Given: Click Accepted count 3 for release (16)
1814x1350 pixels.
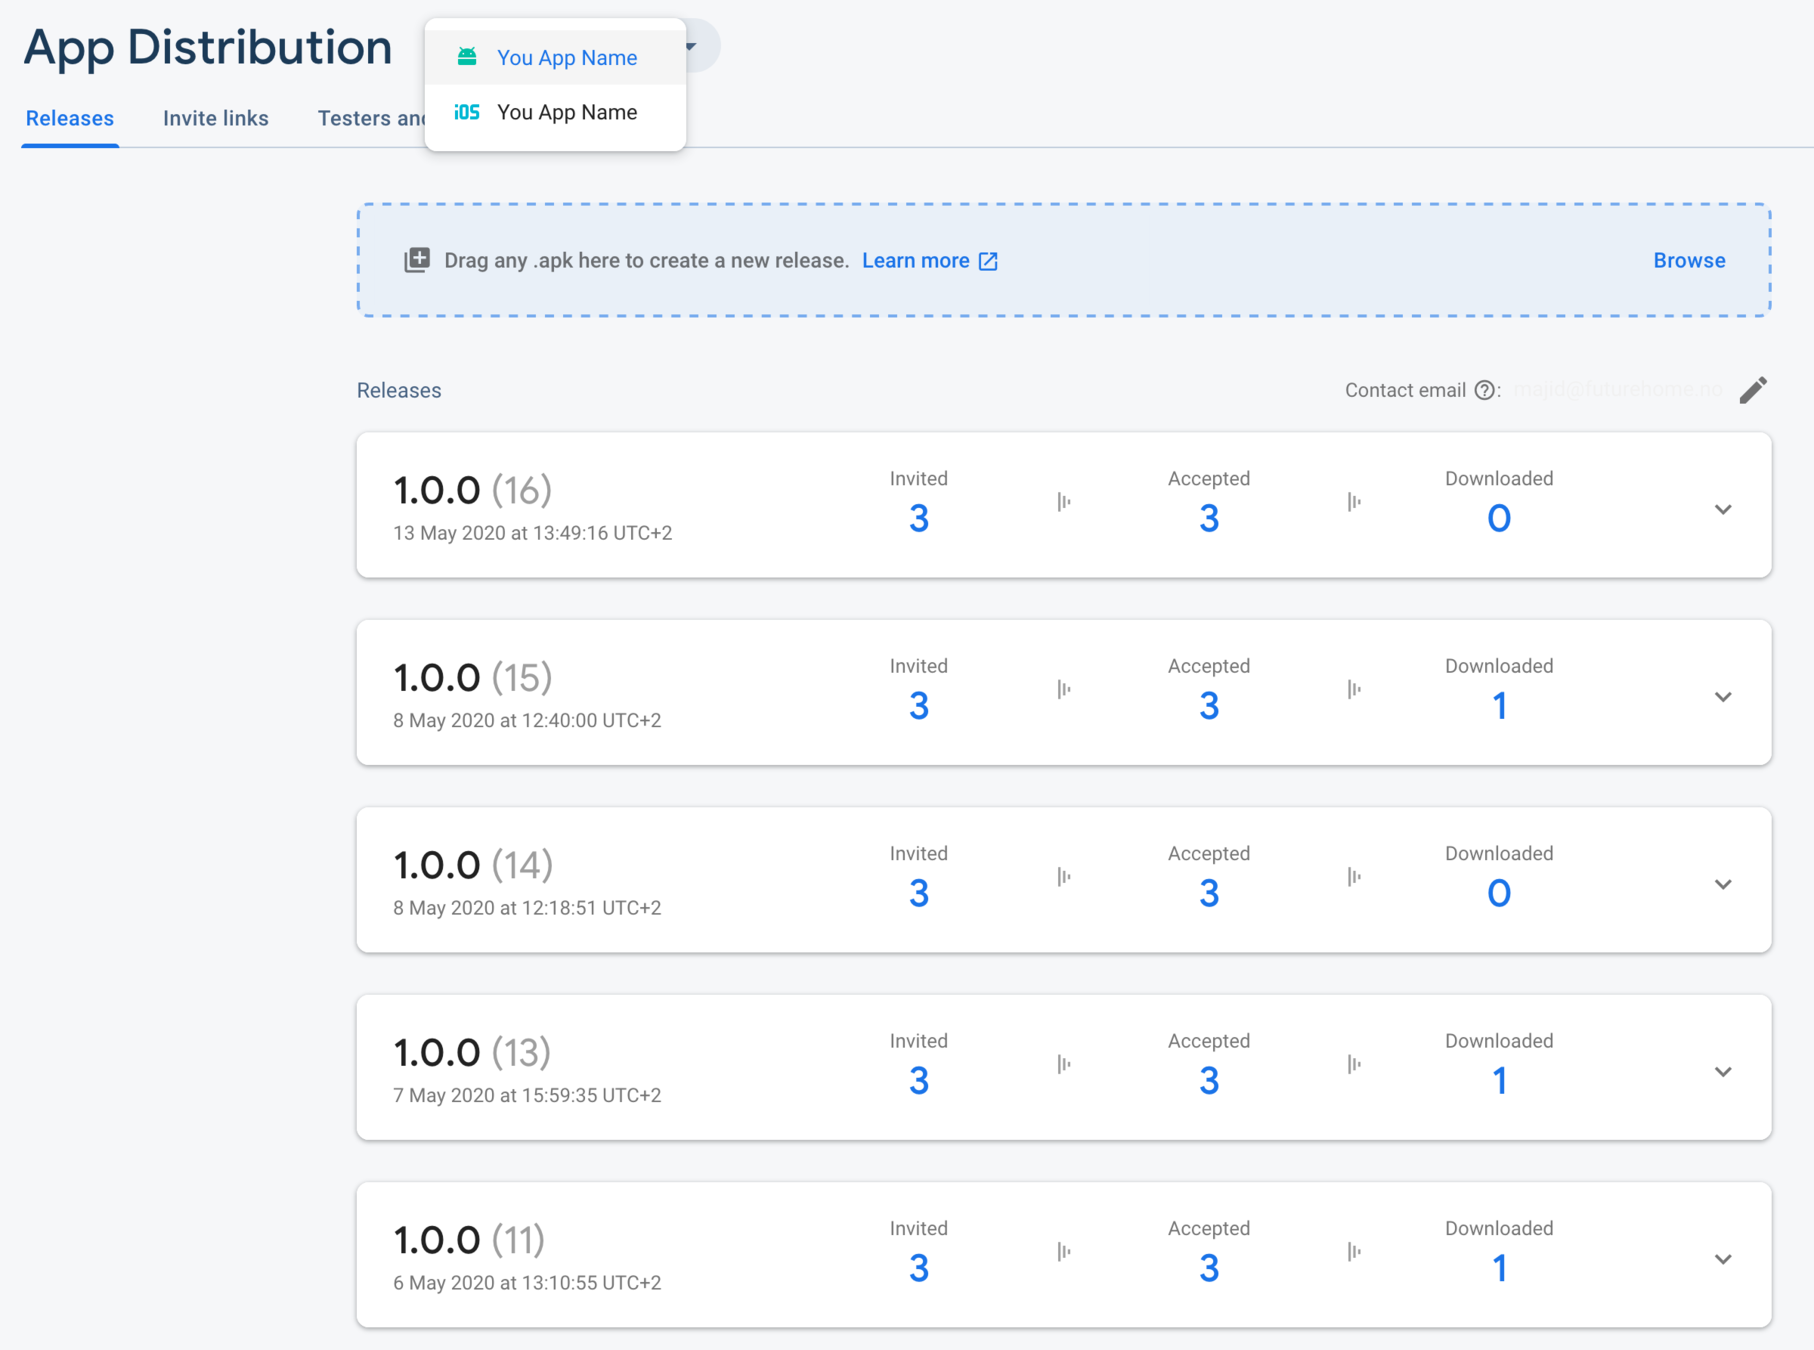Looking at the screenshot, I should (1209, 518).
